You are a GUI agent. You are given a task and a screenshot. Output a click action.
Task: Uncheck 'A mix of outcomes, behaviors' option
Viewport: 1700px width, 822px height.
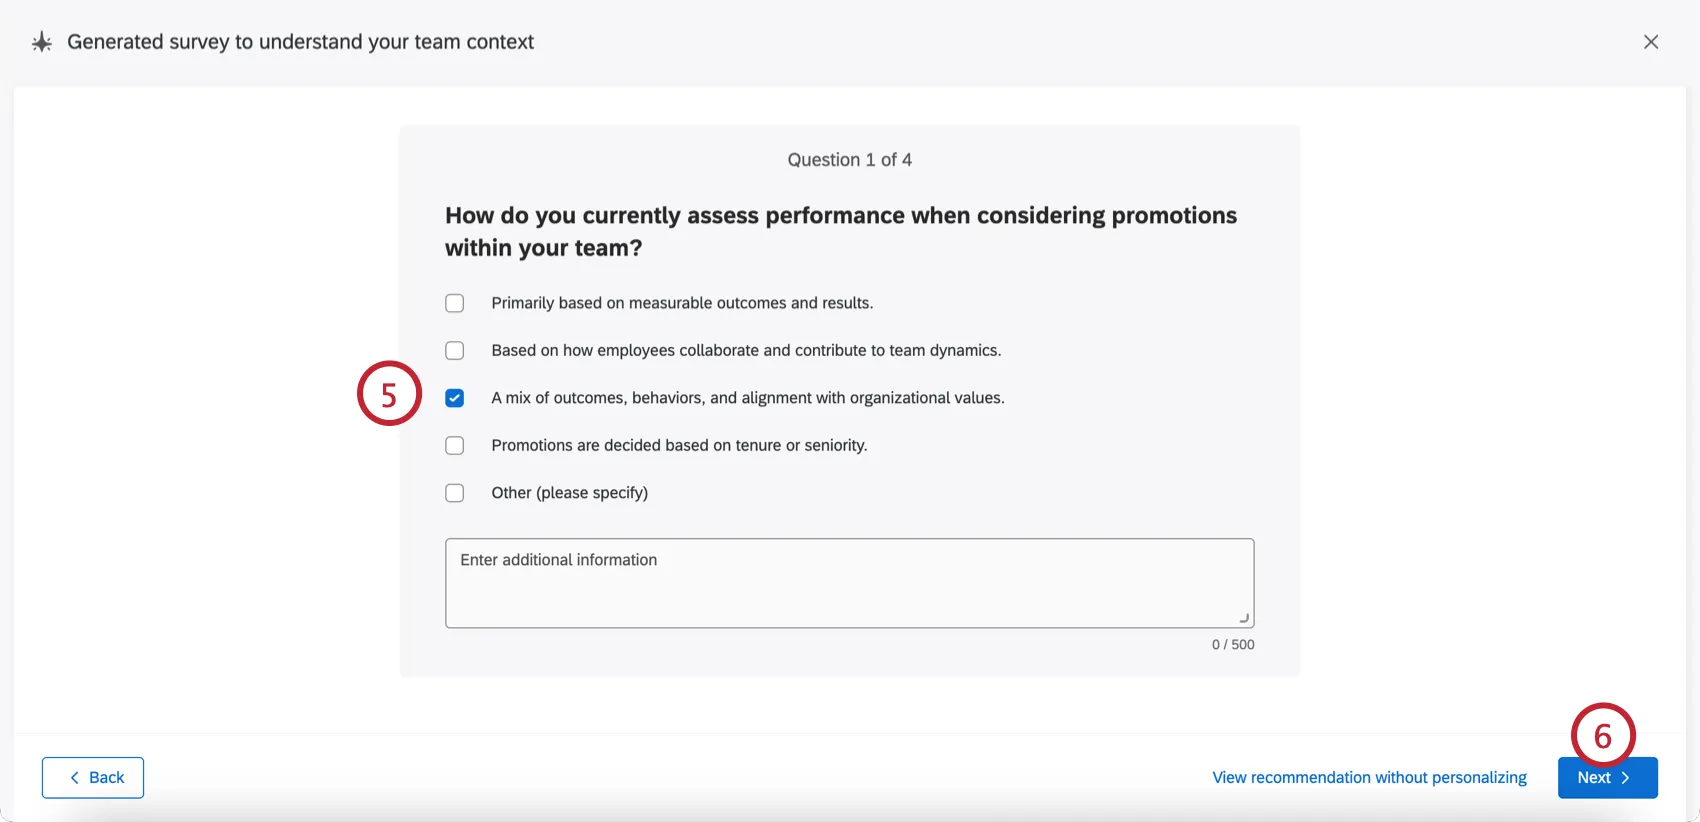pos(454,397)
